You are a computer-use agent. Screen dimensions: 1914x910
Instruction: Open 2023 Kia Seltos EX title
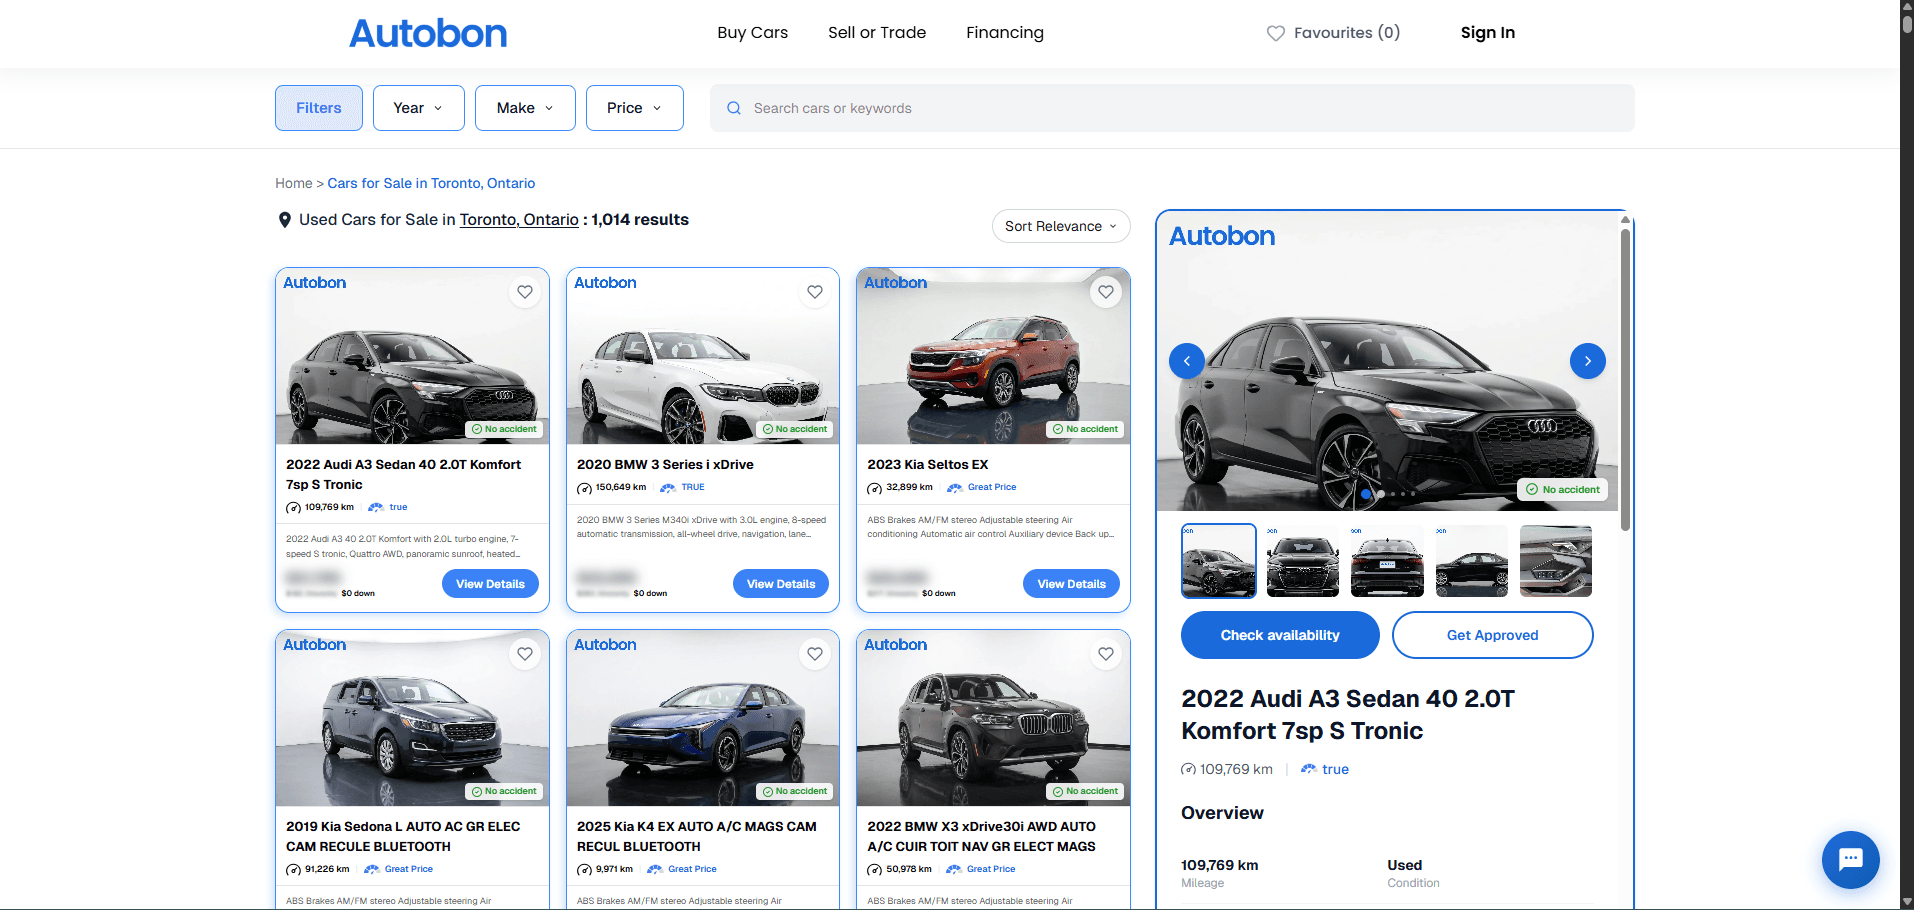(927, 464)
